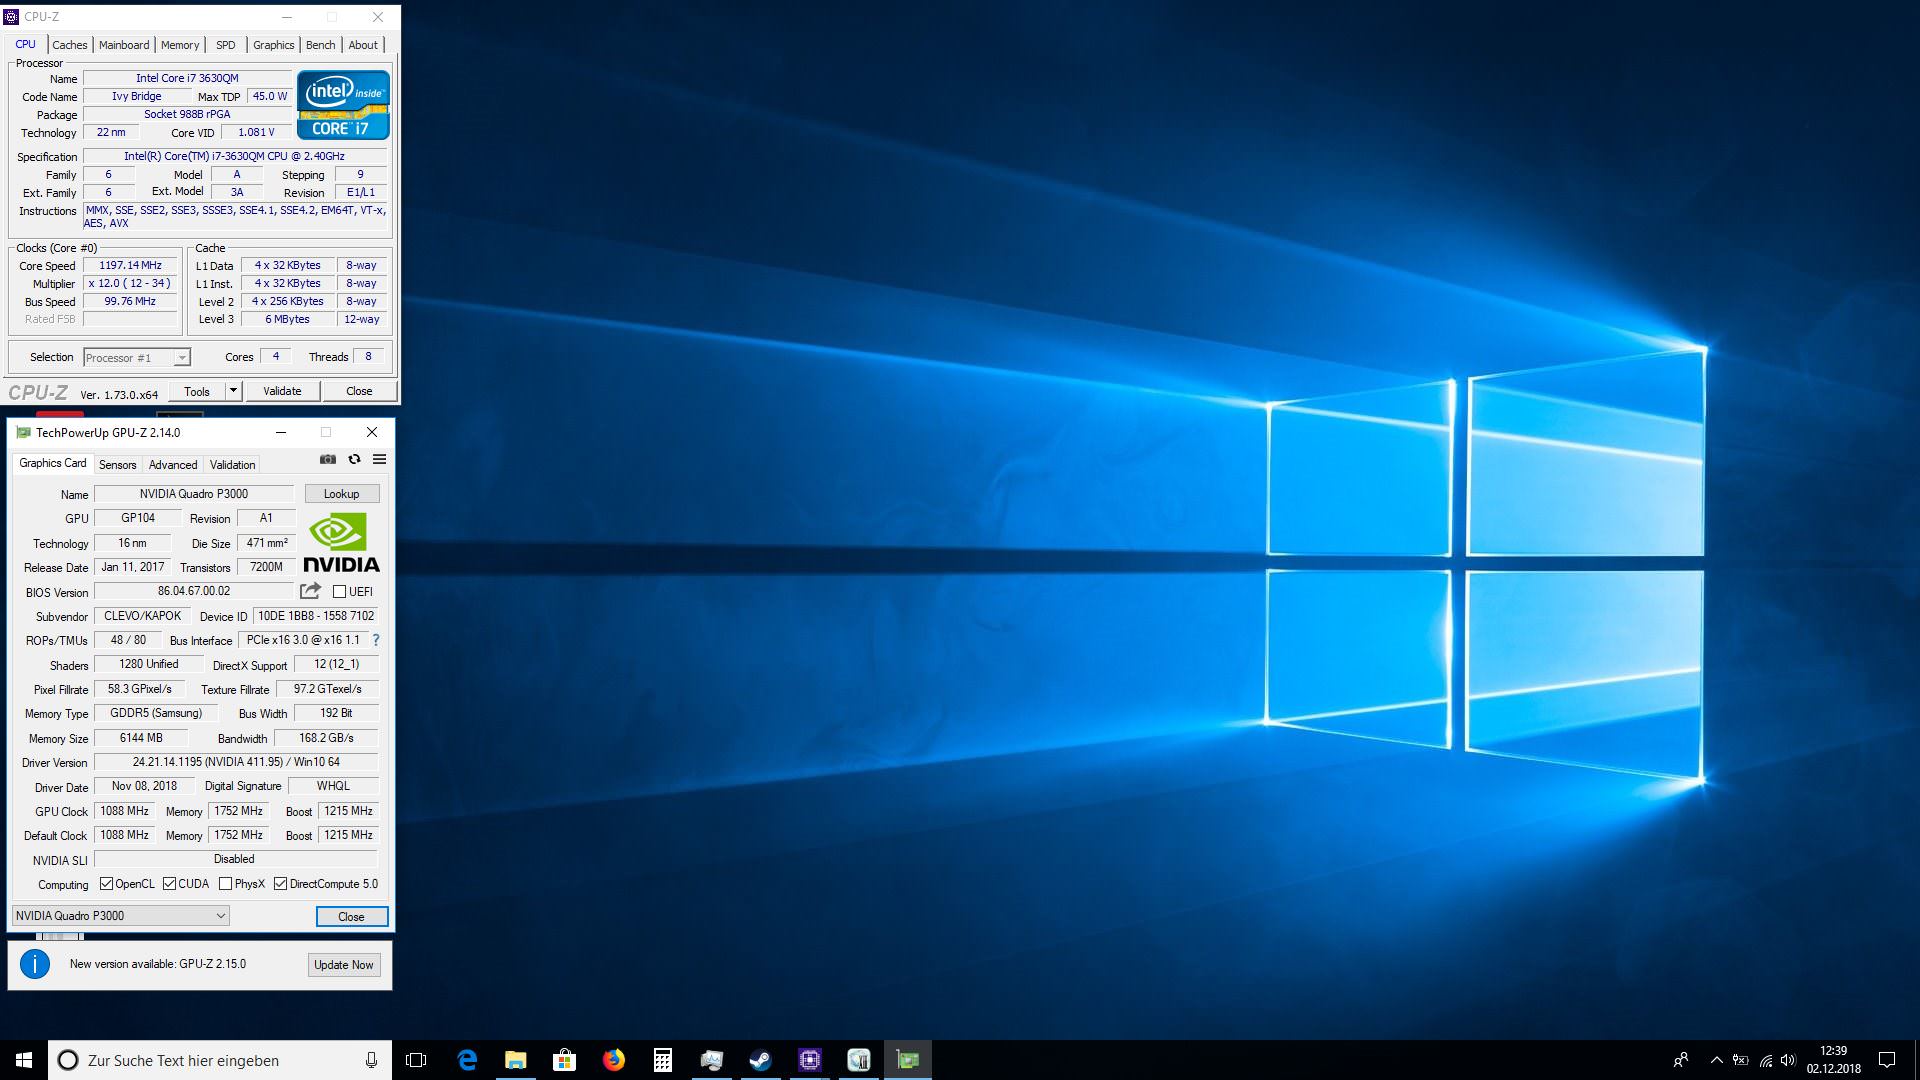Open the SPD tab in CPU-Z
Viewport: 1920px width, 1080px height.
click(226, 45)
